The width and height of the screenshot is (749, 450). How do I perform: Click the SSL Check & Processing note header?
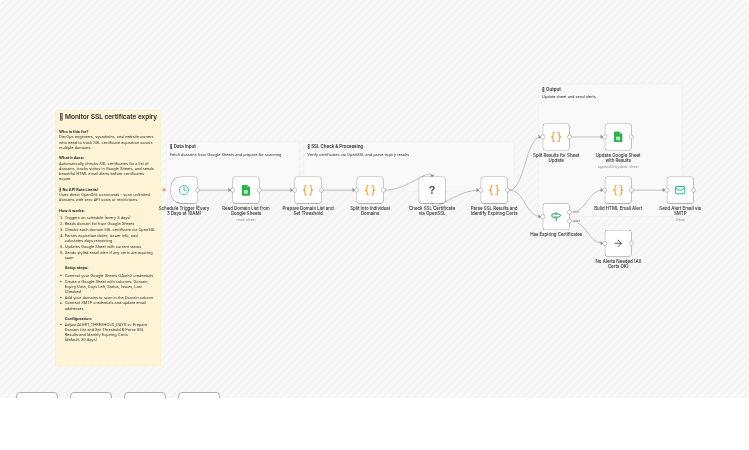pyautogui.click(x=336, y=147)
